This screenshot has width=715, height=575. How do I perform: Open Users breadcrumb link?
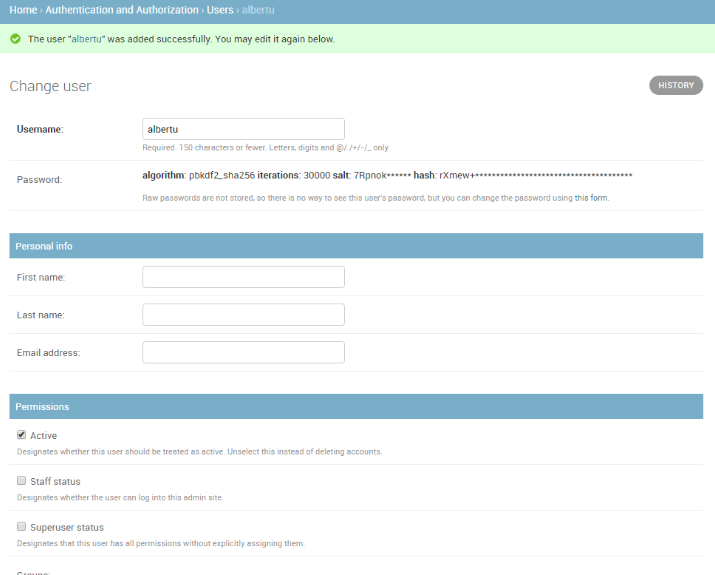(x=220, y=10)
